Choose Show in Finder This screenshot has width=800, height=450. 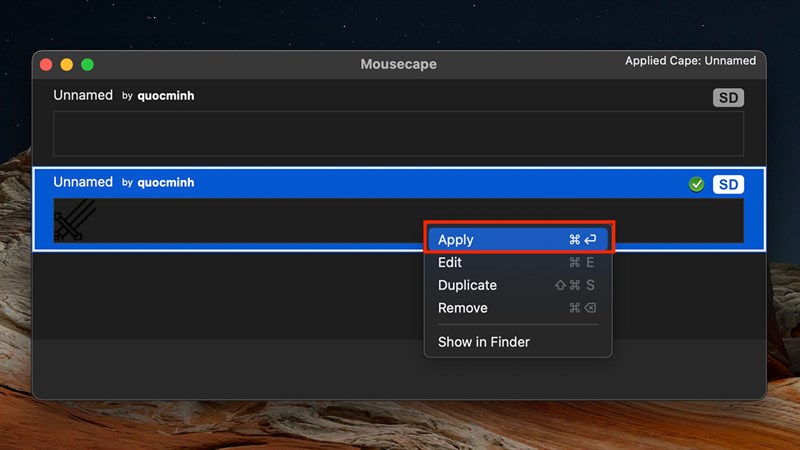518,342
